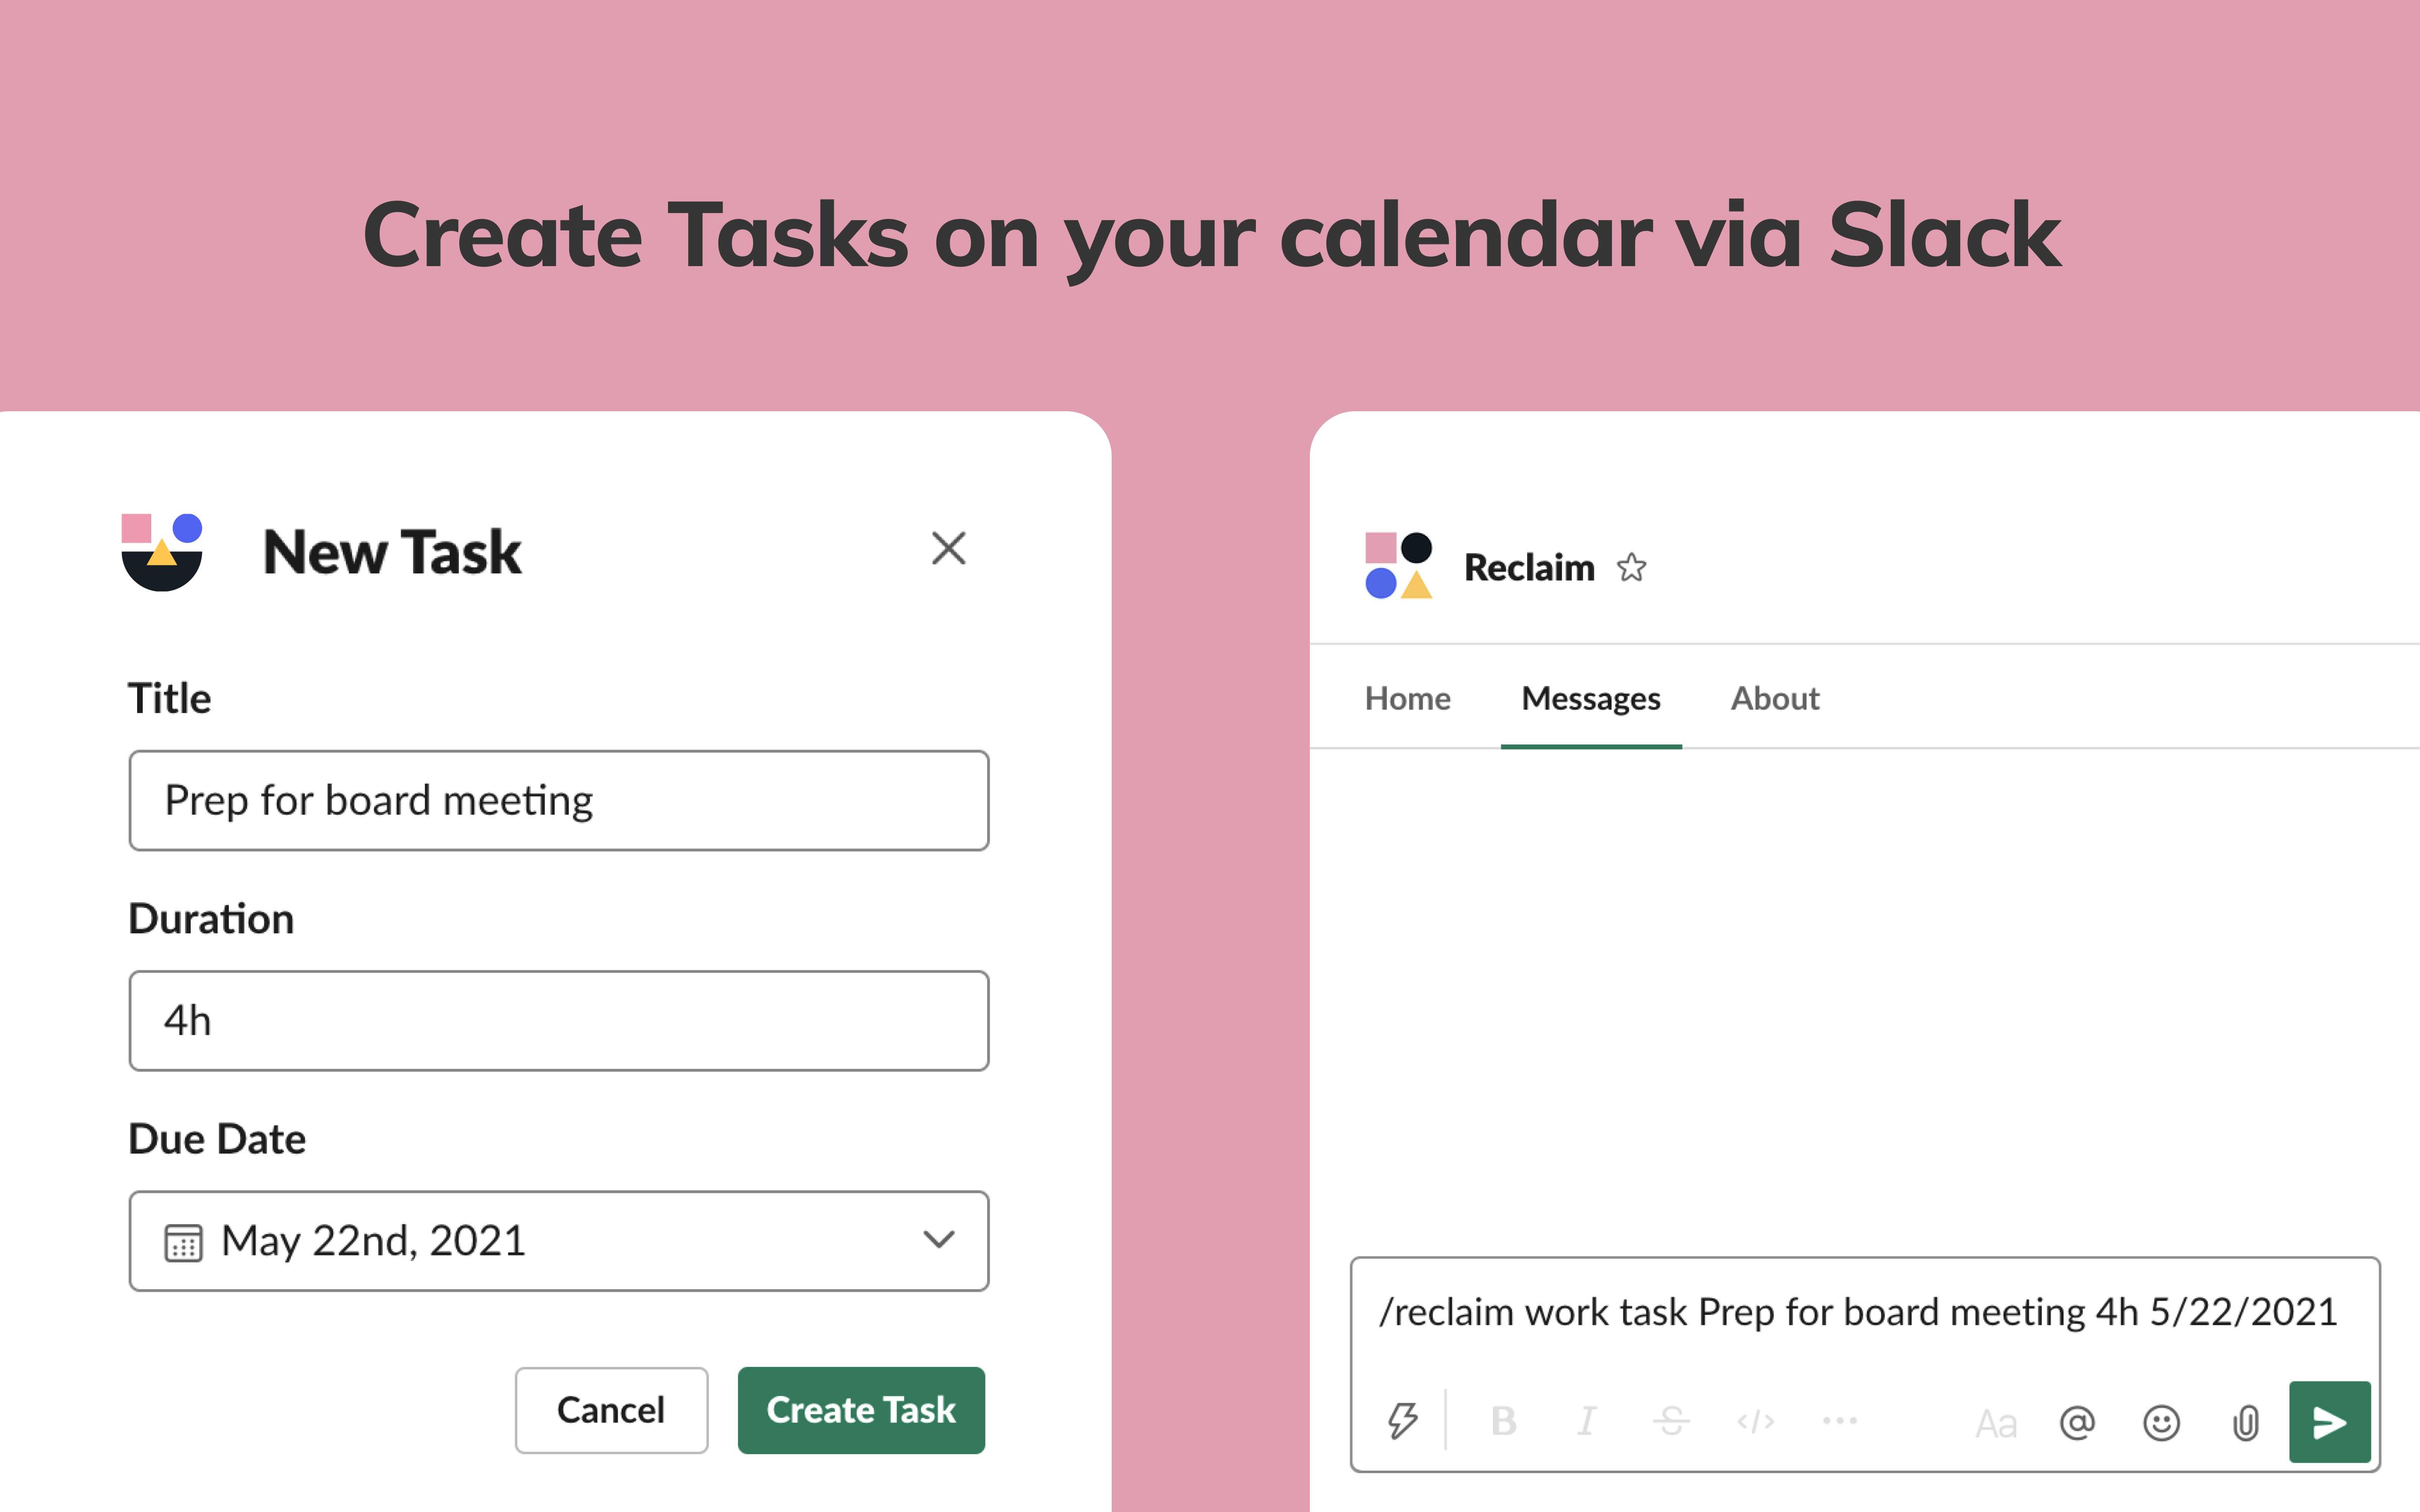Viewport: 2420px width, 1512px height.
Task: Toggle code formatting in message composer
Action: [x=1755, y=1421]
